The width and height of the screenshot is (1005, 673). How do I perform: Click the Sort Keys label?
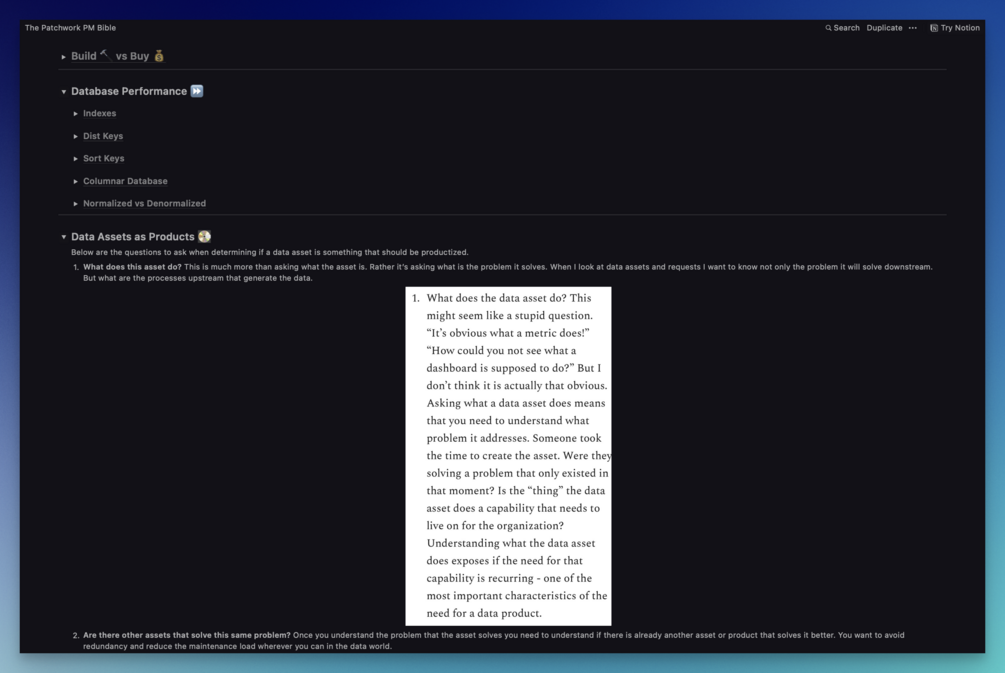point(103,158)
